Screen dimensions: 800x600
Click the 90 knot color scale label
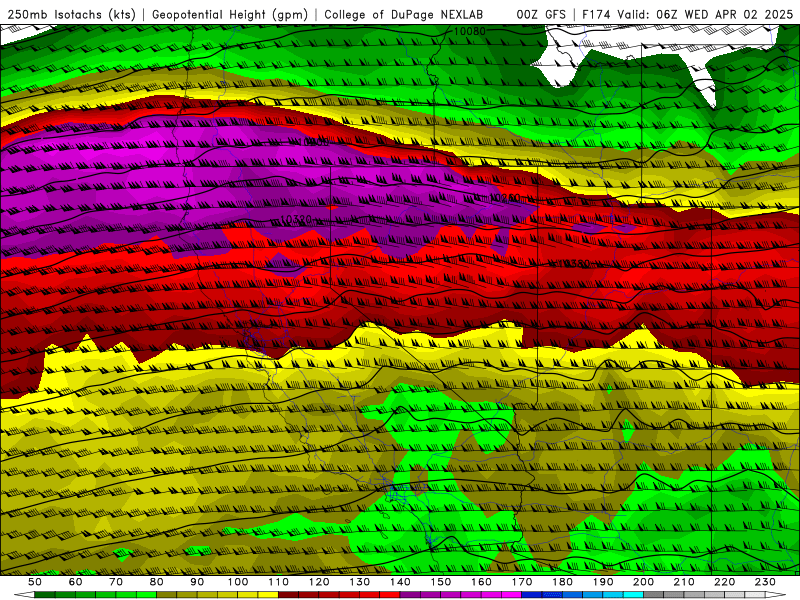tap(197, 582)
